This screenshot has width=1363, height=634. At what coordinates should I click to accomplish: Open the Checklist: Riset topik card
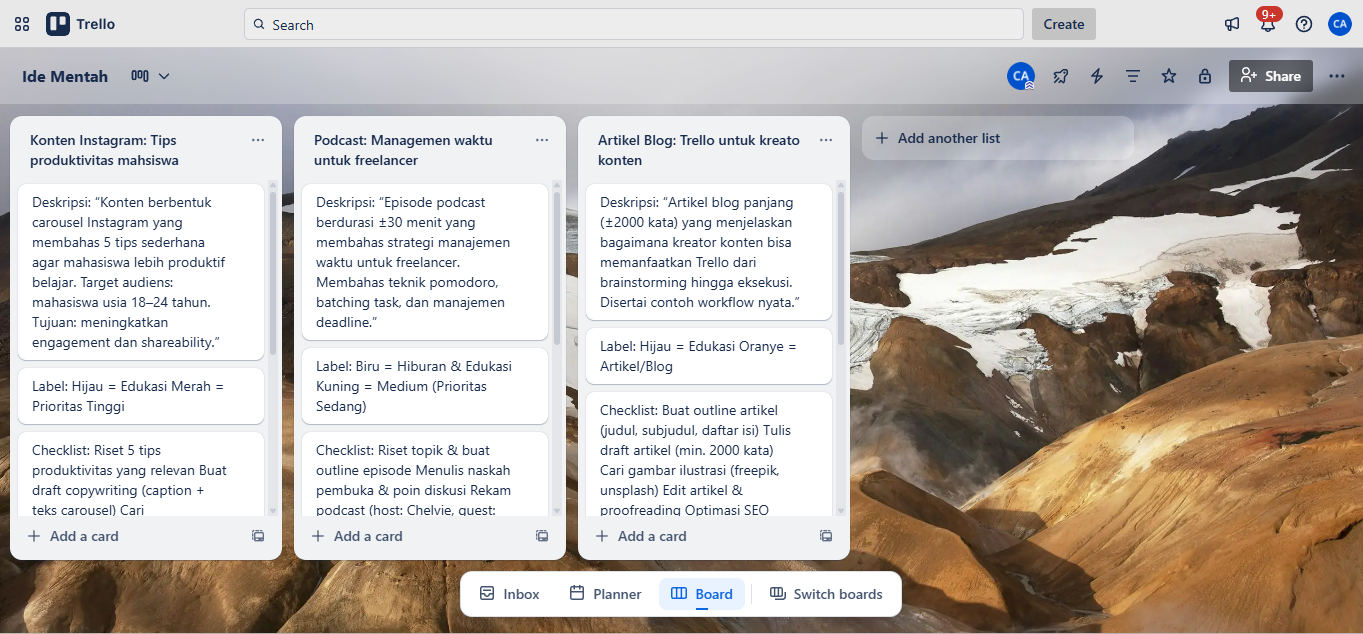(x=425, y=475)
